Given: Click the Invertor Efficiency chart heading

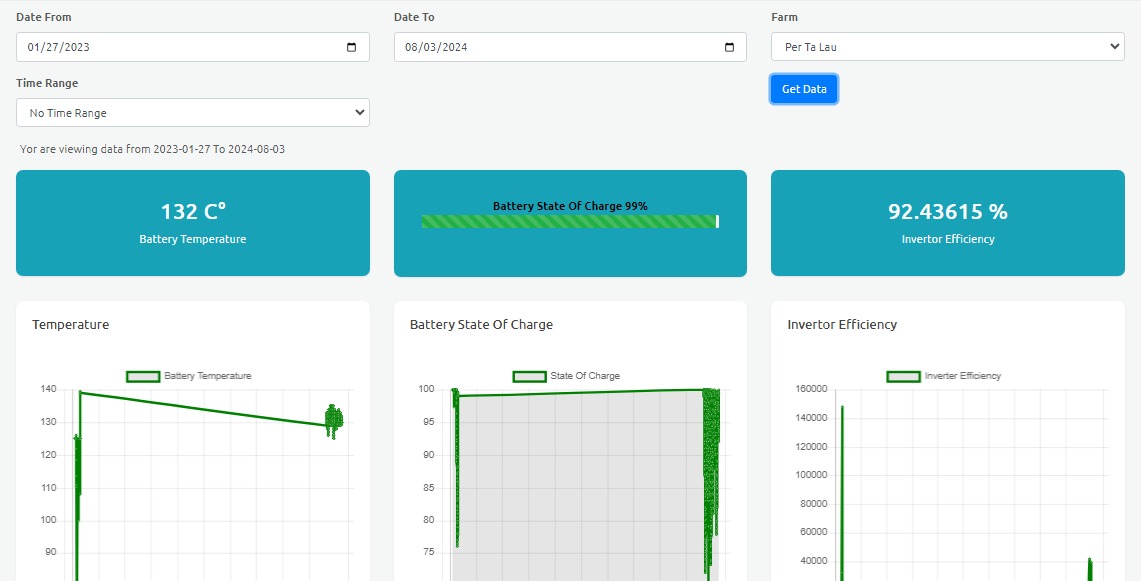Looking at the screenshot, I should click(x=842, y=325).
